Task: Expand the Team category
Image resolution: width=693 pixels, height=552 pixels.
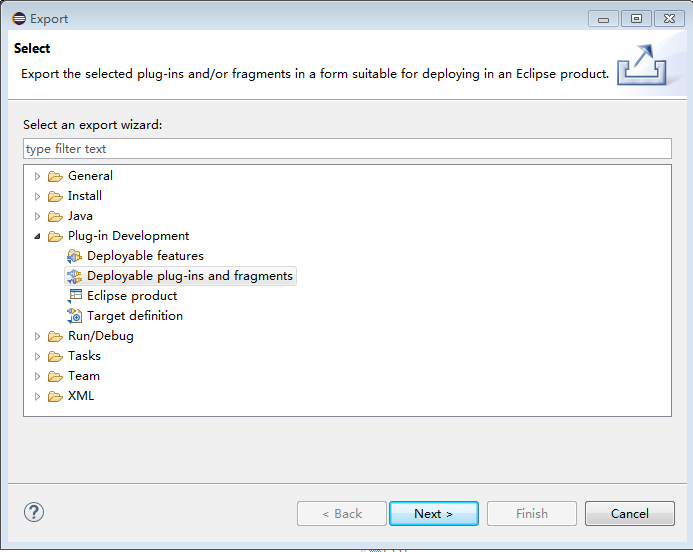Action: (38, 376)
